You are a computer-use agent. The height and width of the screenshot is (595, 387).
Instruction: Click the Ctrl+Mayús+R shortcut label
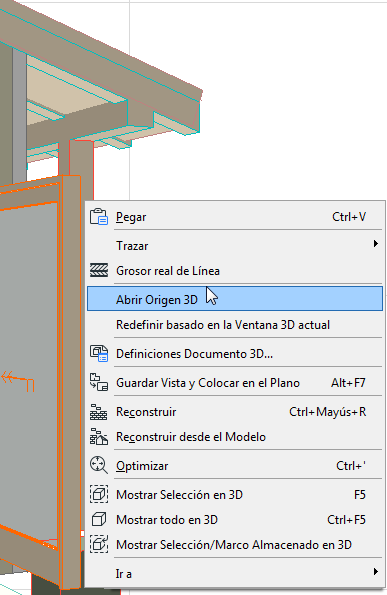[328, 412]
